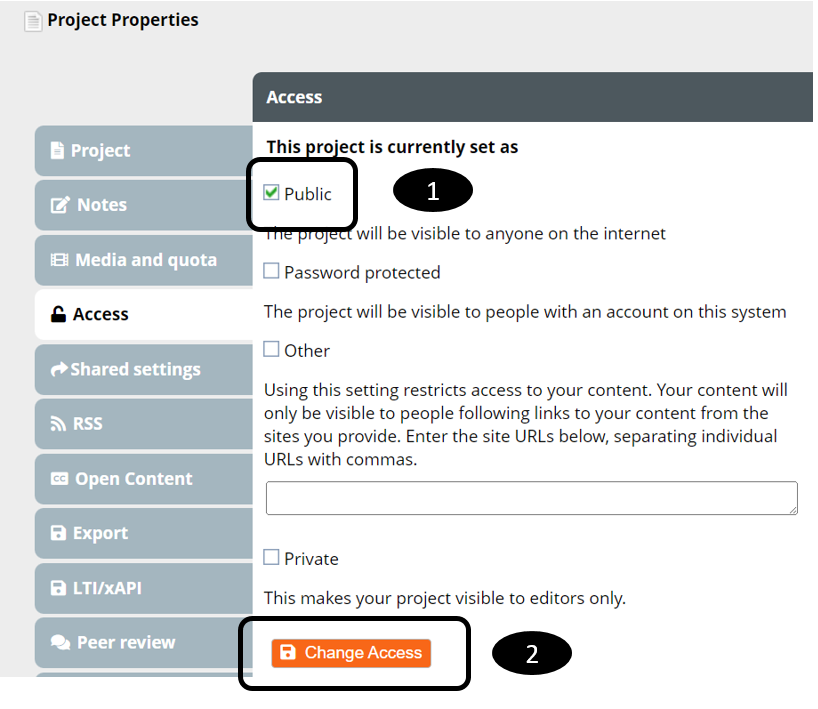Viewport: 818px width, 709px height.
Task: Click the pencil icon beside Notes
Action: click(x=60, y=205)
